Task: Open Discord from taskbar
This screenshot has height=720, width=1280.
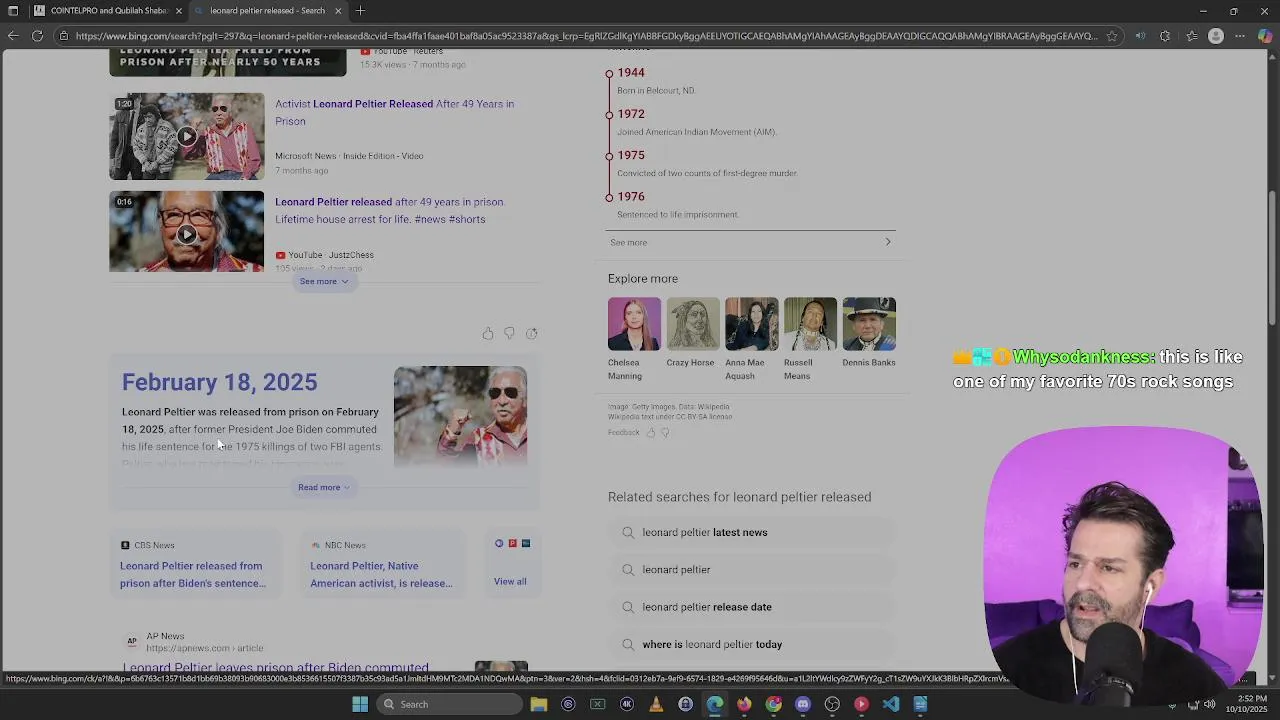Action: [x=803, y=704]
